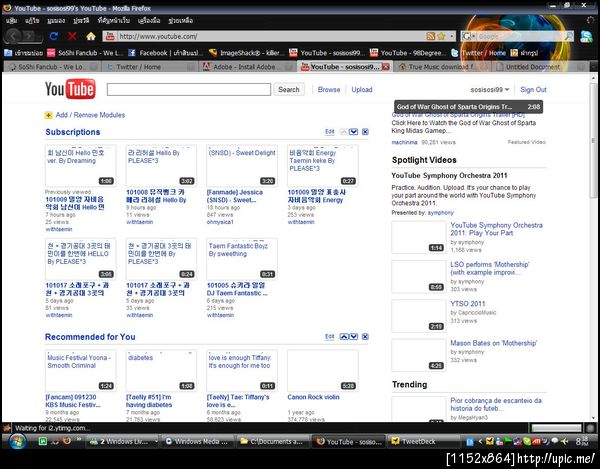Image resolution: width=600 pixels, height=469 pixels.
Task: Switch to the True Music download tab
Action: [x=443, y=67]
